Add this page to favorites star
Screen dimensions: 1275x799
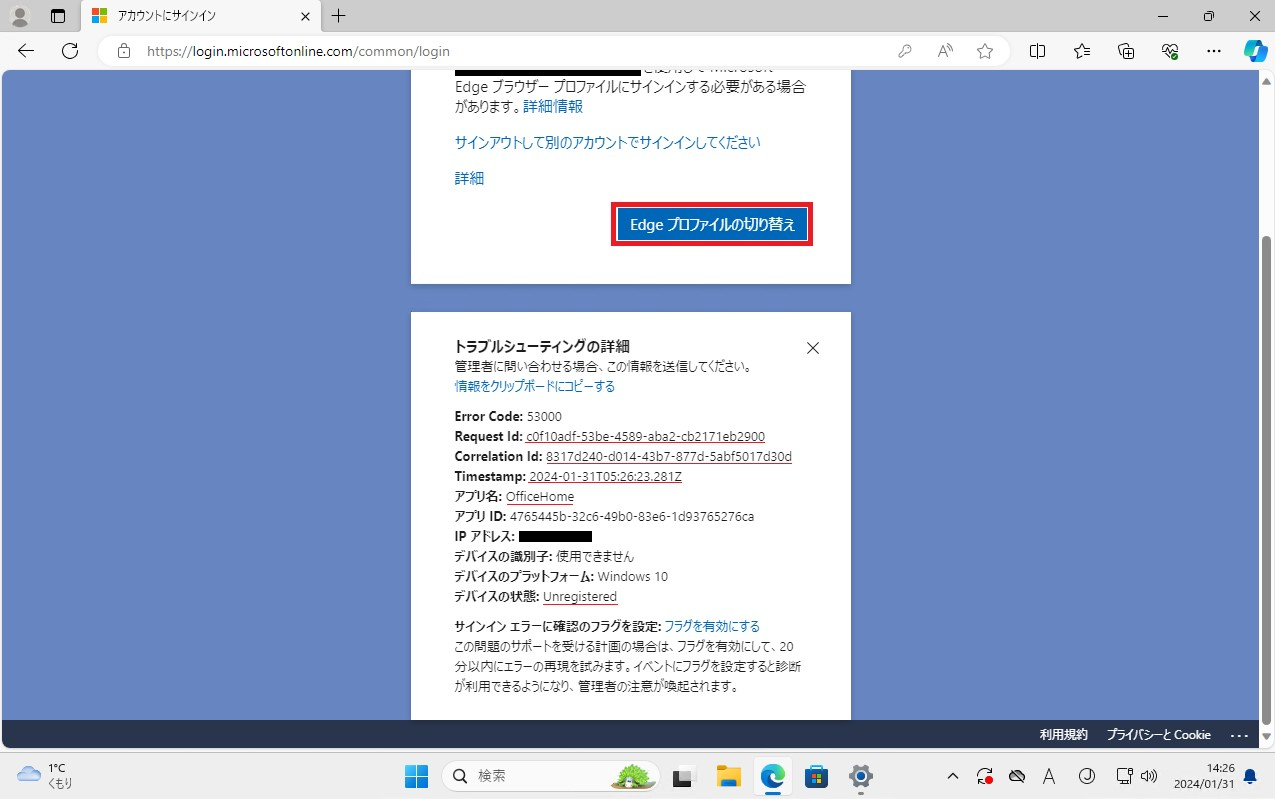985,51
